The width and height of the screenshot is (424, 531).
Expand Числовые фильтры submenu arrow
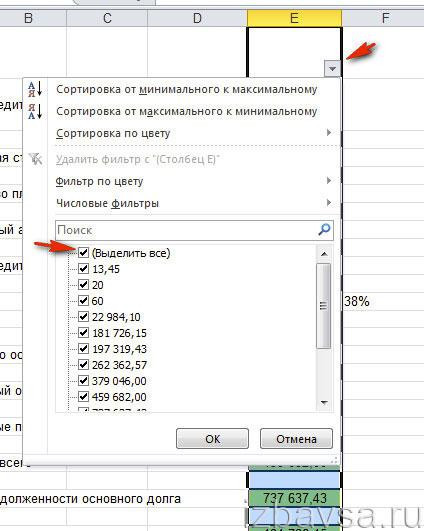coord(329,203)
